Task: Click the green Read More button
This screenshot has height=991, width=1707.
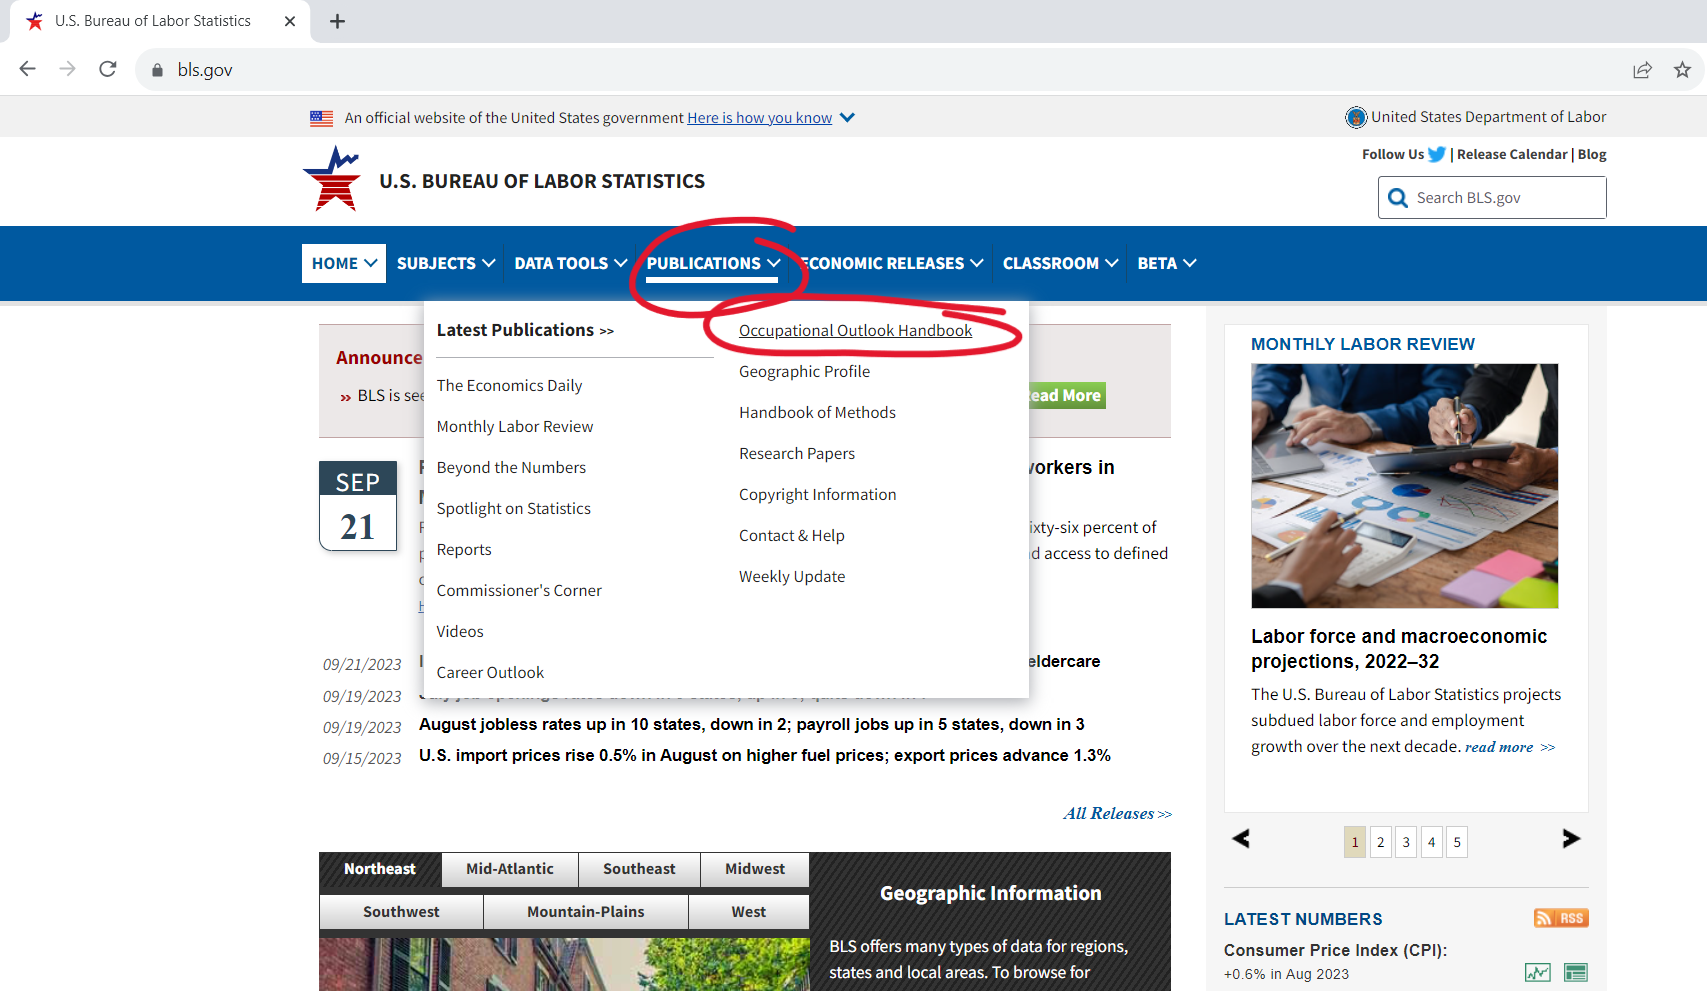Action: tap(1063, 395)
